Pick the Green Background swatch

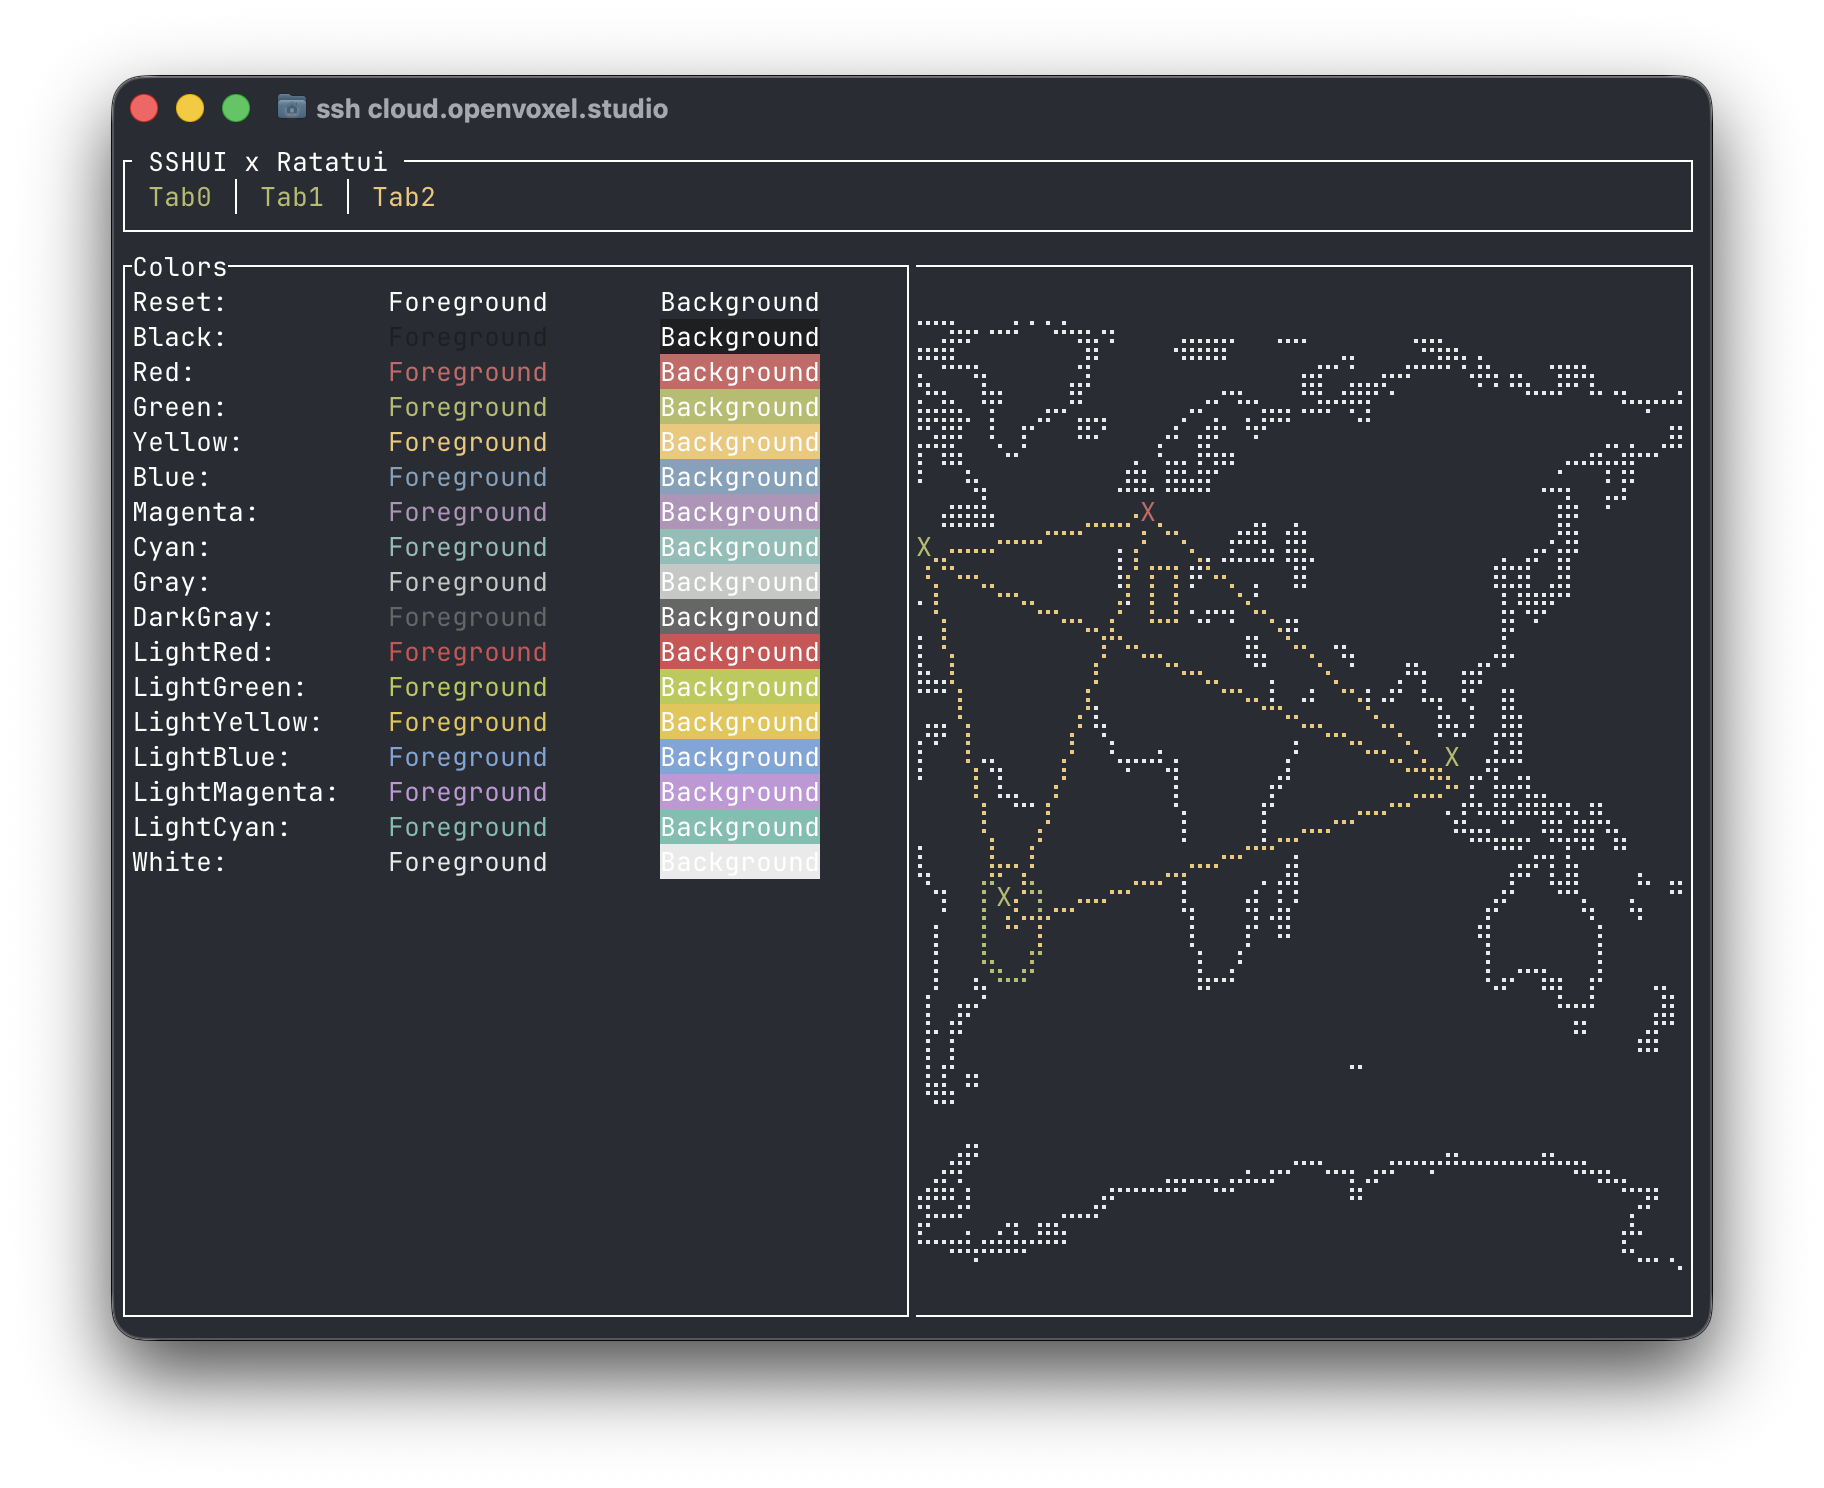point(739,407)
